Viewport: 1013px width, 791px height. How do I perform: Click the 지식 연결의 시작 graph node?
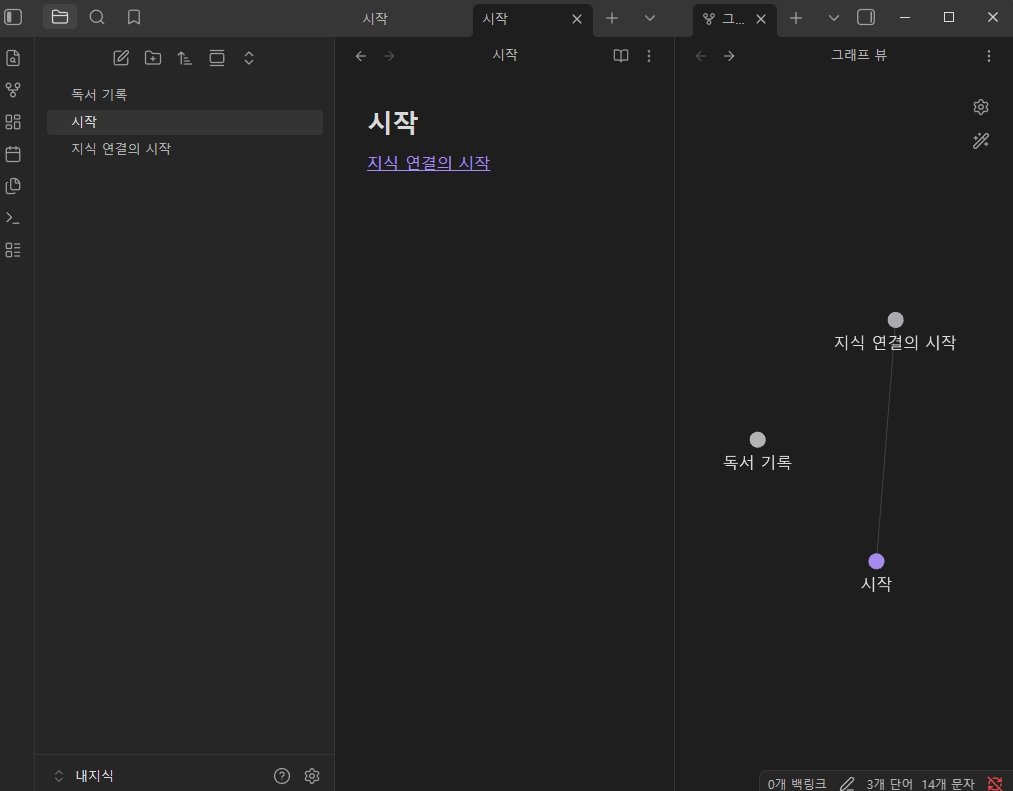click(895, 320)
